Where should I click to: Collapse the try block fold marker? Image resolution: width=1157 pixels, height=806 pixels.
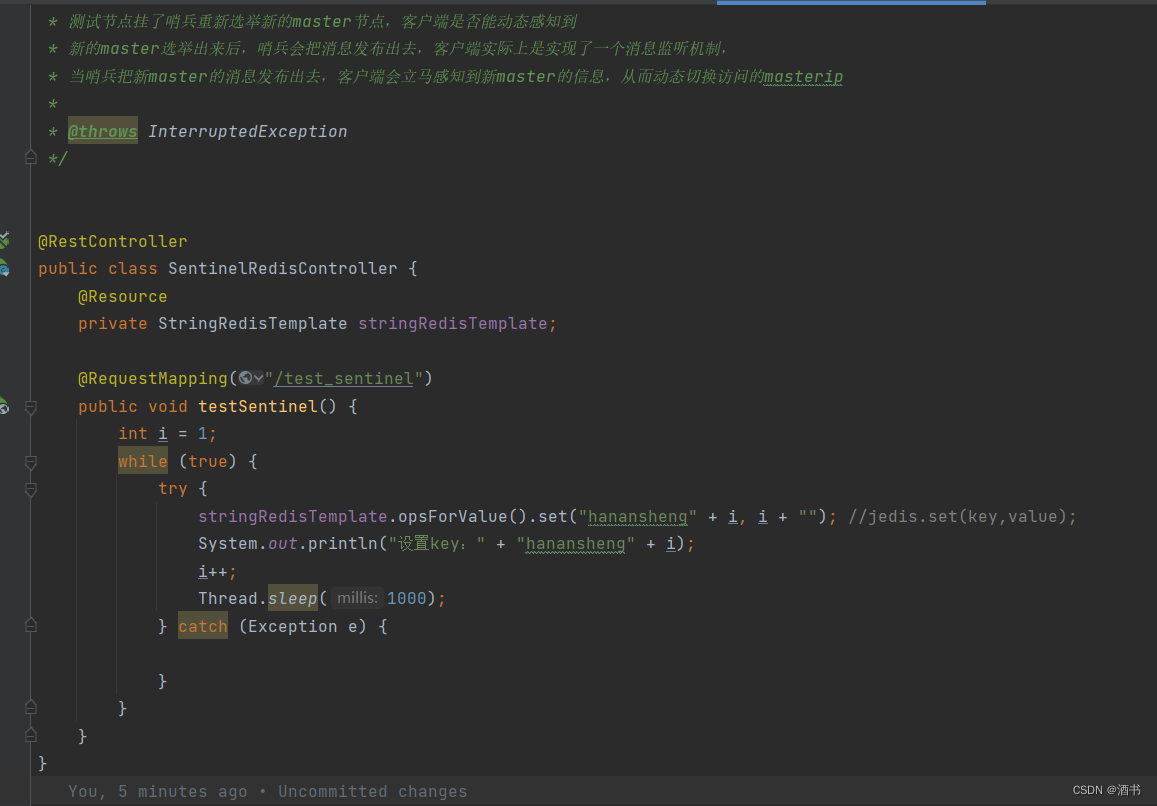pyautogui.click(x=31, y=489)
